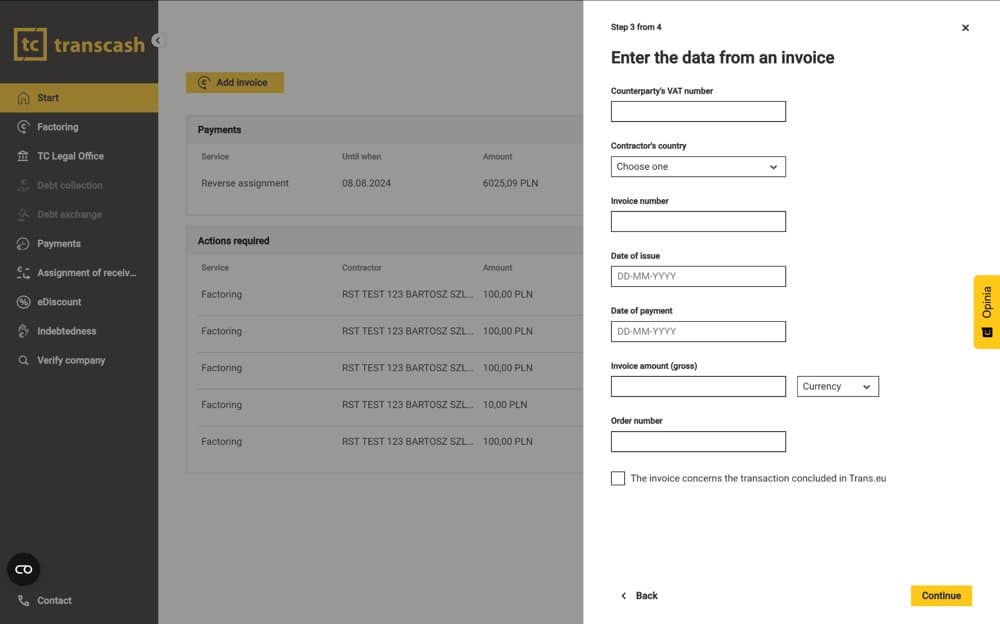Click the Contact link
Screen dimensions: 1000x624
click(54, 600)
